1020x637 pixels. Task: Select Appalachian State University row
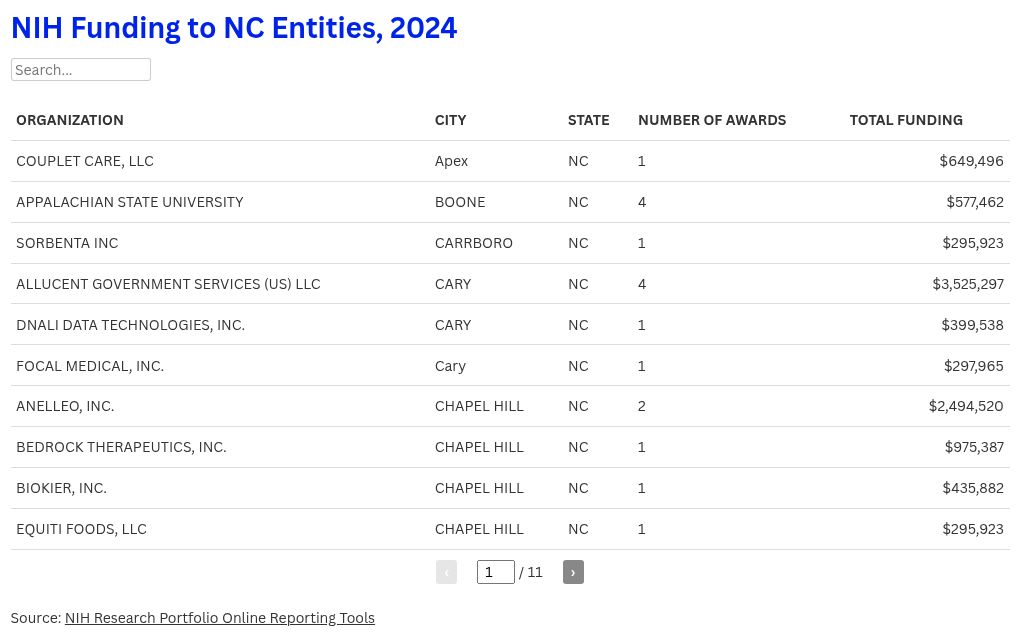[510, 202]
